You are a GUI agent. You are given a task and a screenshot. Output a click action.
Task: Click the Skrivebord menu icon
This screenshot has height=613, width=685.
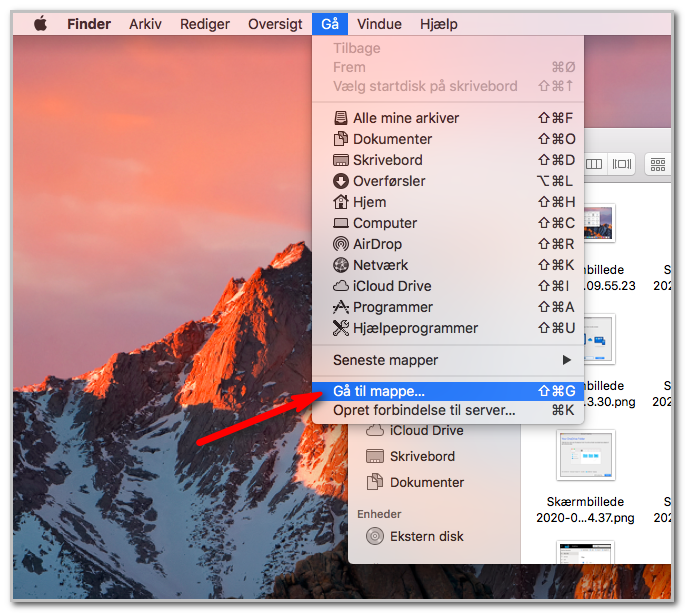pos(341,160)
